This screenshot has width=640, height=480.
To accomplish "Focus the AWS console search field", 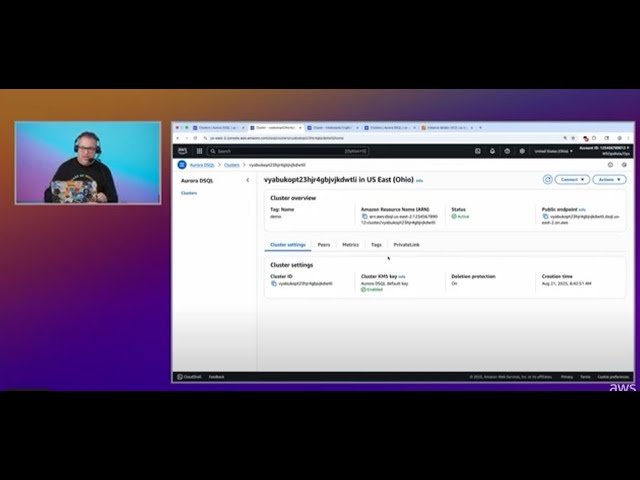I will [288, 151].
